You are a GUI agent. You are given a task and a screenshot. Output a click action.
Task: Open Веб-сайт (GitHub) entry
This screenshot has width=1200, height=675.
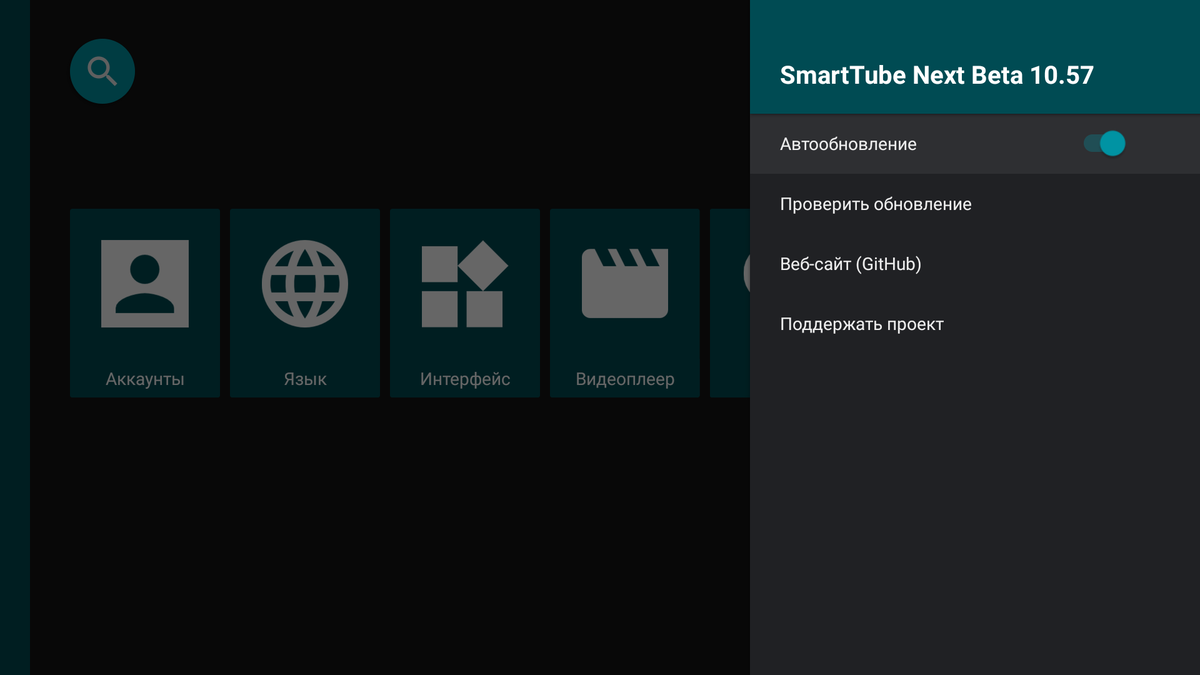[975, 264]
